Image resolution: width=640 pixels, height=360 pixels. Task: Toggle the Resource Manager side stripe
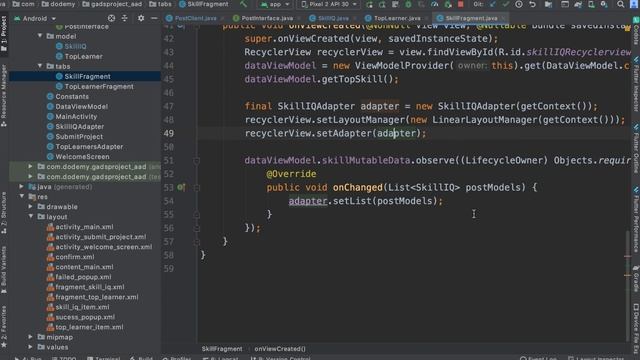(4, 95)
